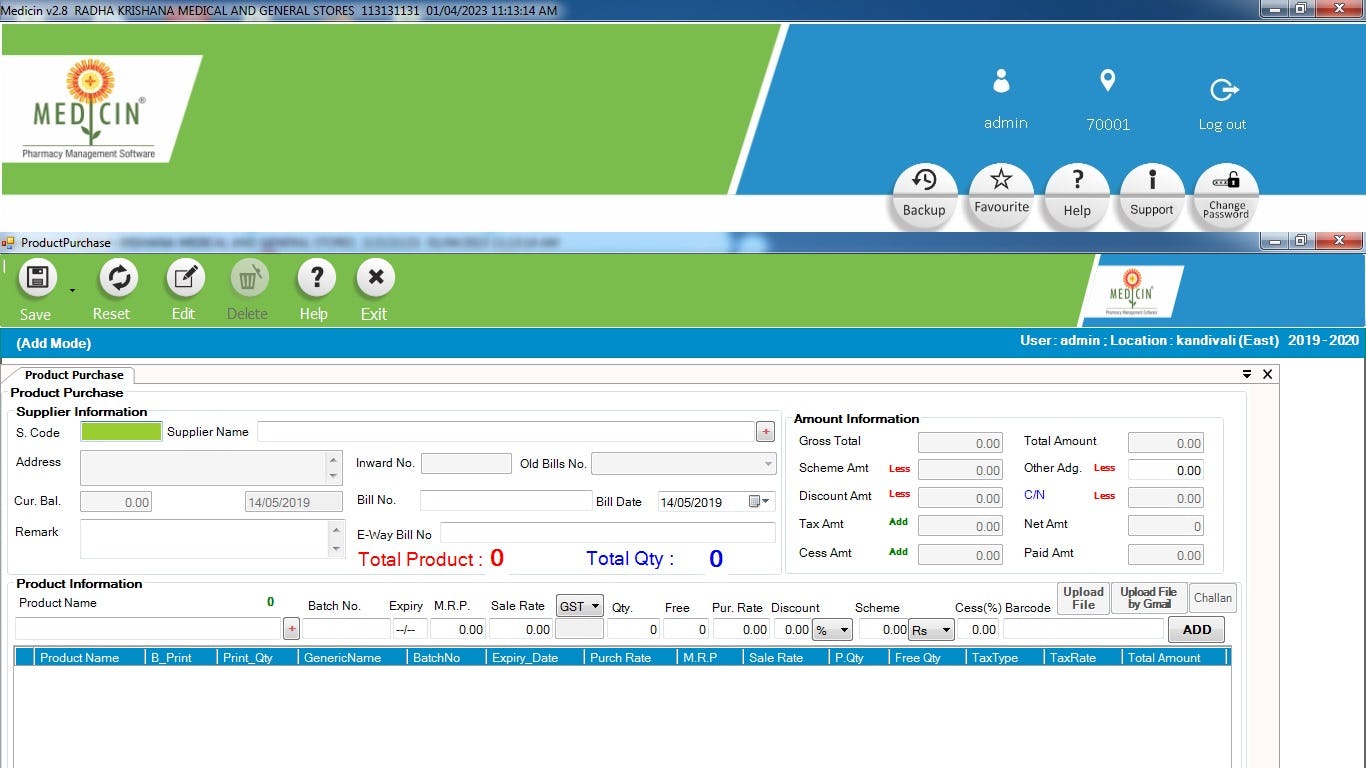
Task: Click the Change Password icon
Action: tap(1224, 190)
